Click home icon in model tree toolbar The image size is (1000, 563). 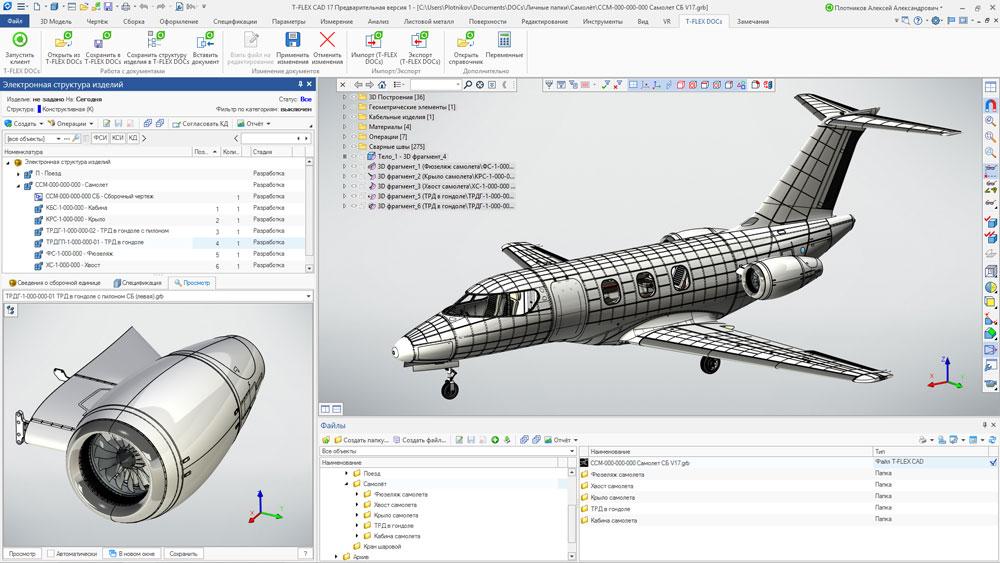382,85
